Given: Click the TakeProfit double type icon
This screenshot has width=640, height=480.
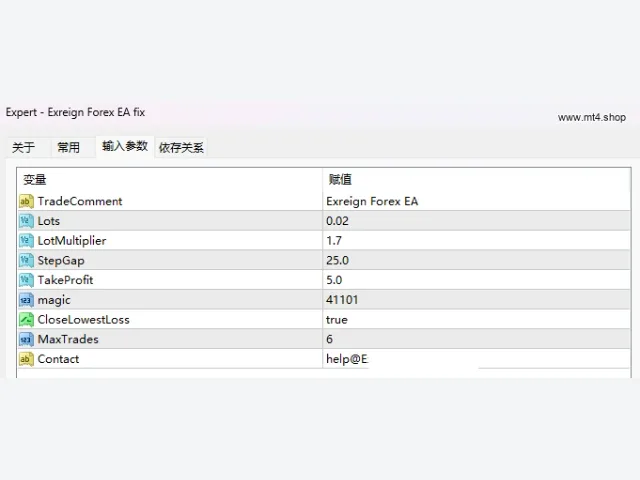Looking at the screenshot, I should [x=26, y=280].
